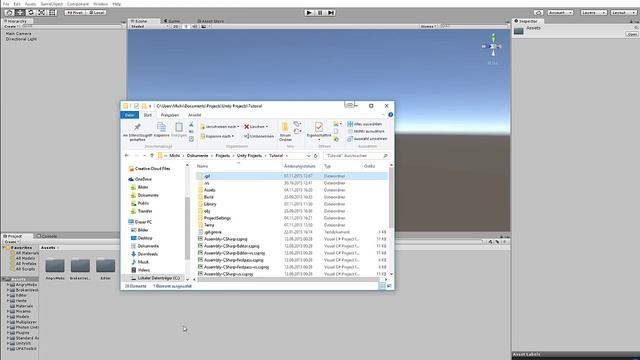This screenshot has height=360, width=640.
Task: Open Unity File menu
Action: [6, 4]
